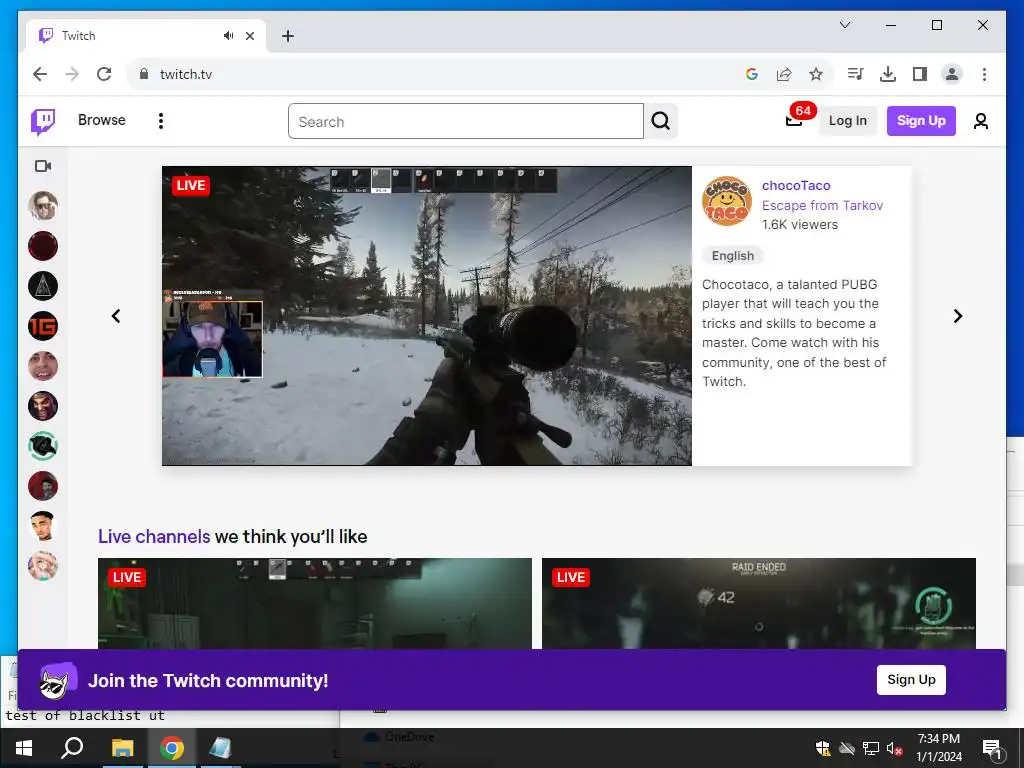This screenshot has width=1024, height=768.
Task: Click the English language tag
Action: pos(733,256)
